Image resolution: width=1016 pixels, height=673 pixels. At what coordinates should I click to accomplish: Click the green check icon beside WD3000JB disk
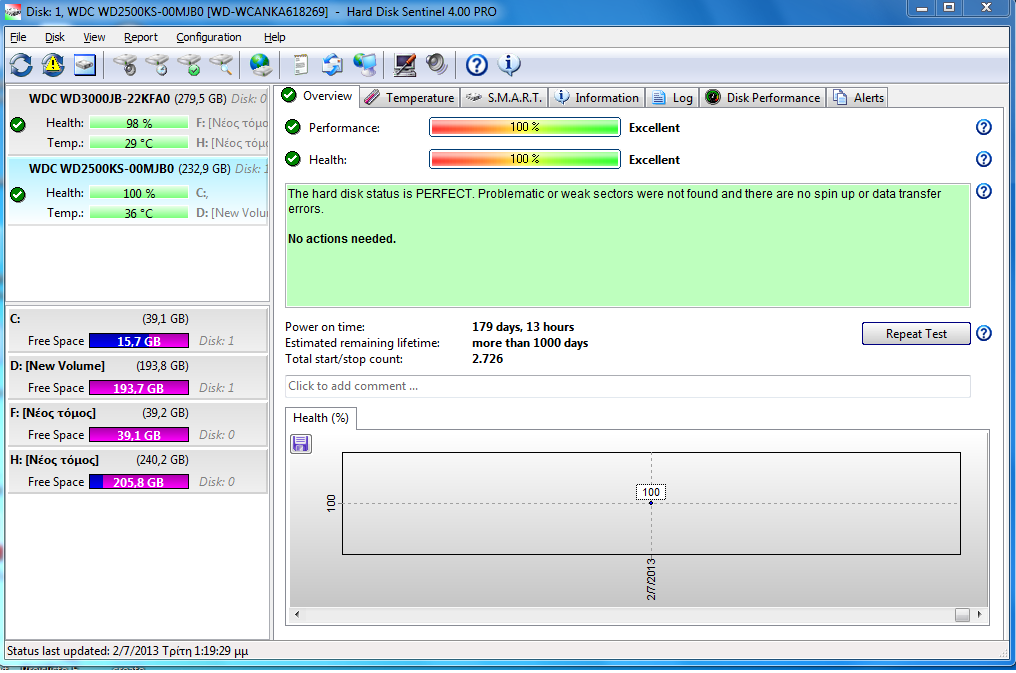(x=18, y=124)
